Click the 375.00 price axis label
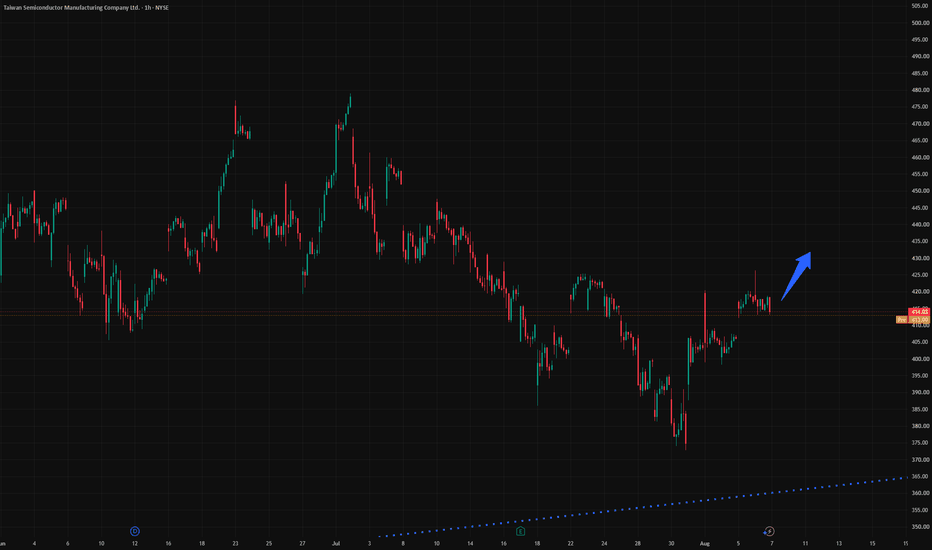The height and width of the screenshot is (550, 932). 920,442
